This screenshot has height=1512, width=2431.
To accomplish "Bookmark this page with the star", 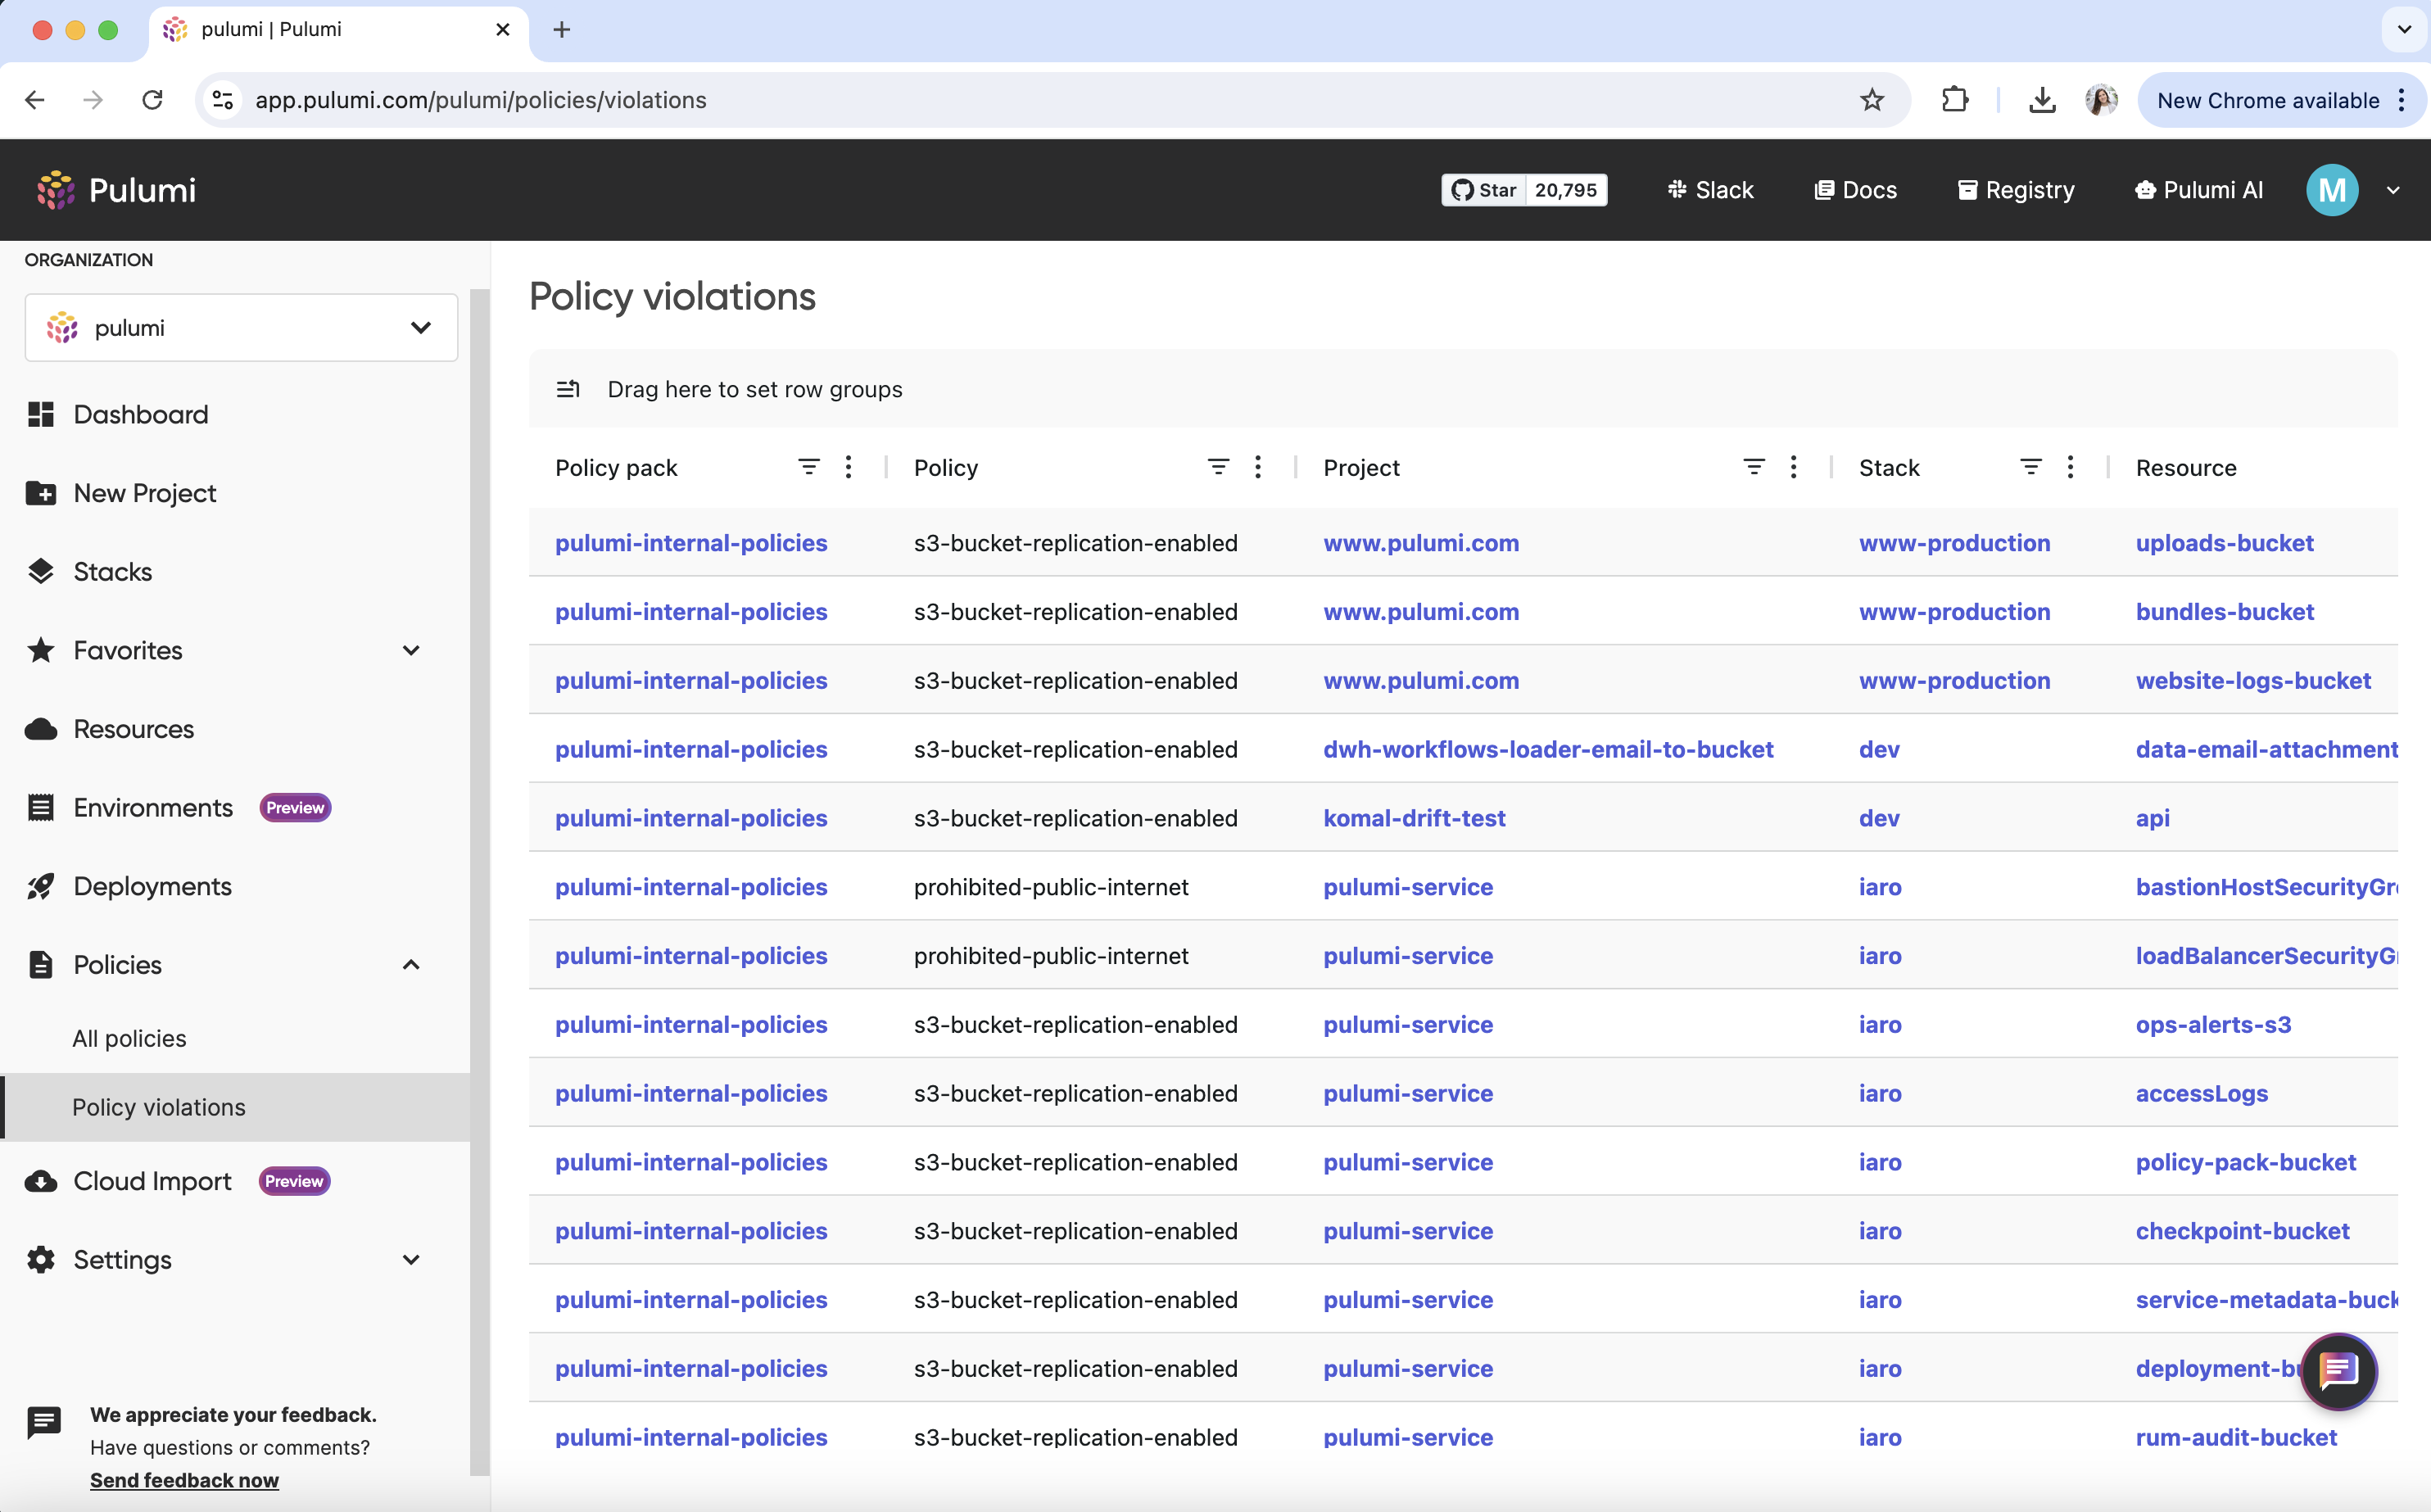I will (1872, 100).
